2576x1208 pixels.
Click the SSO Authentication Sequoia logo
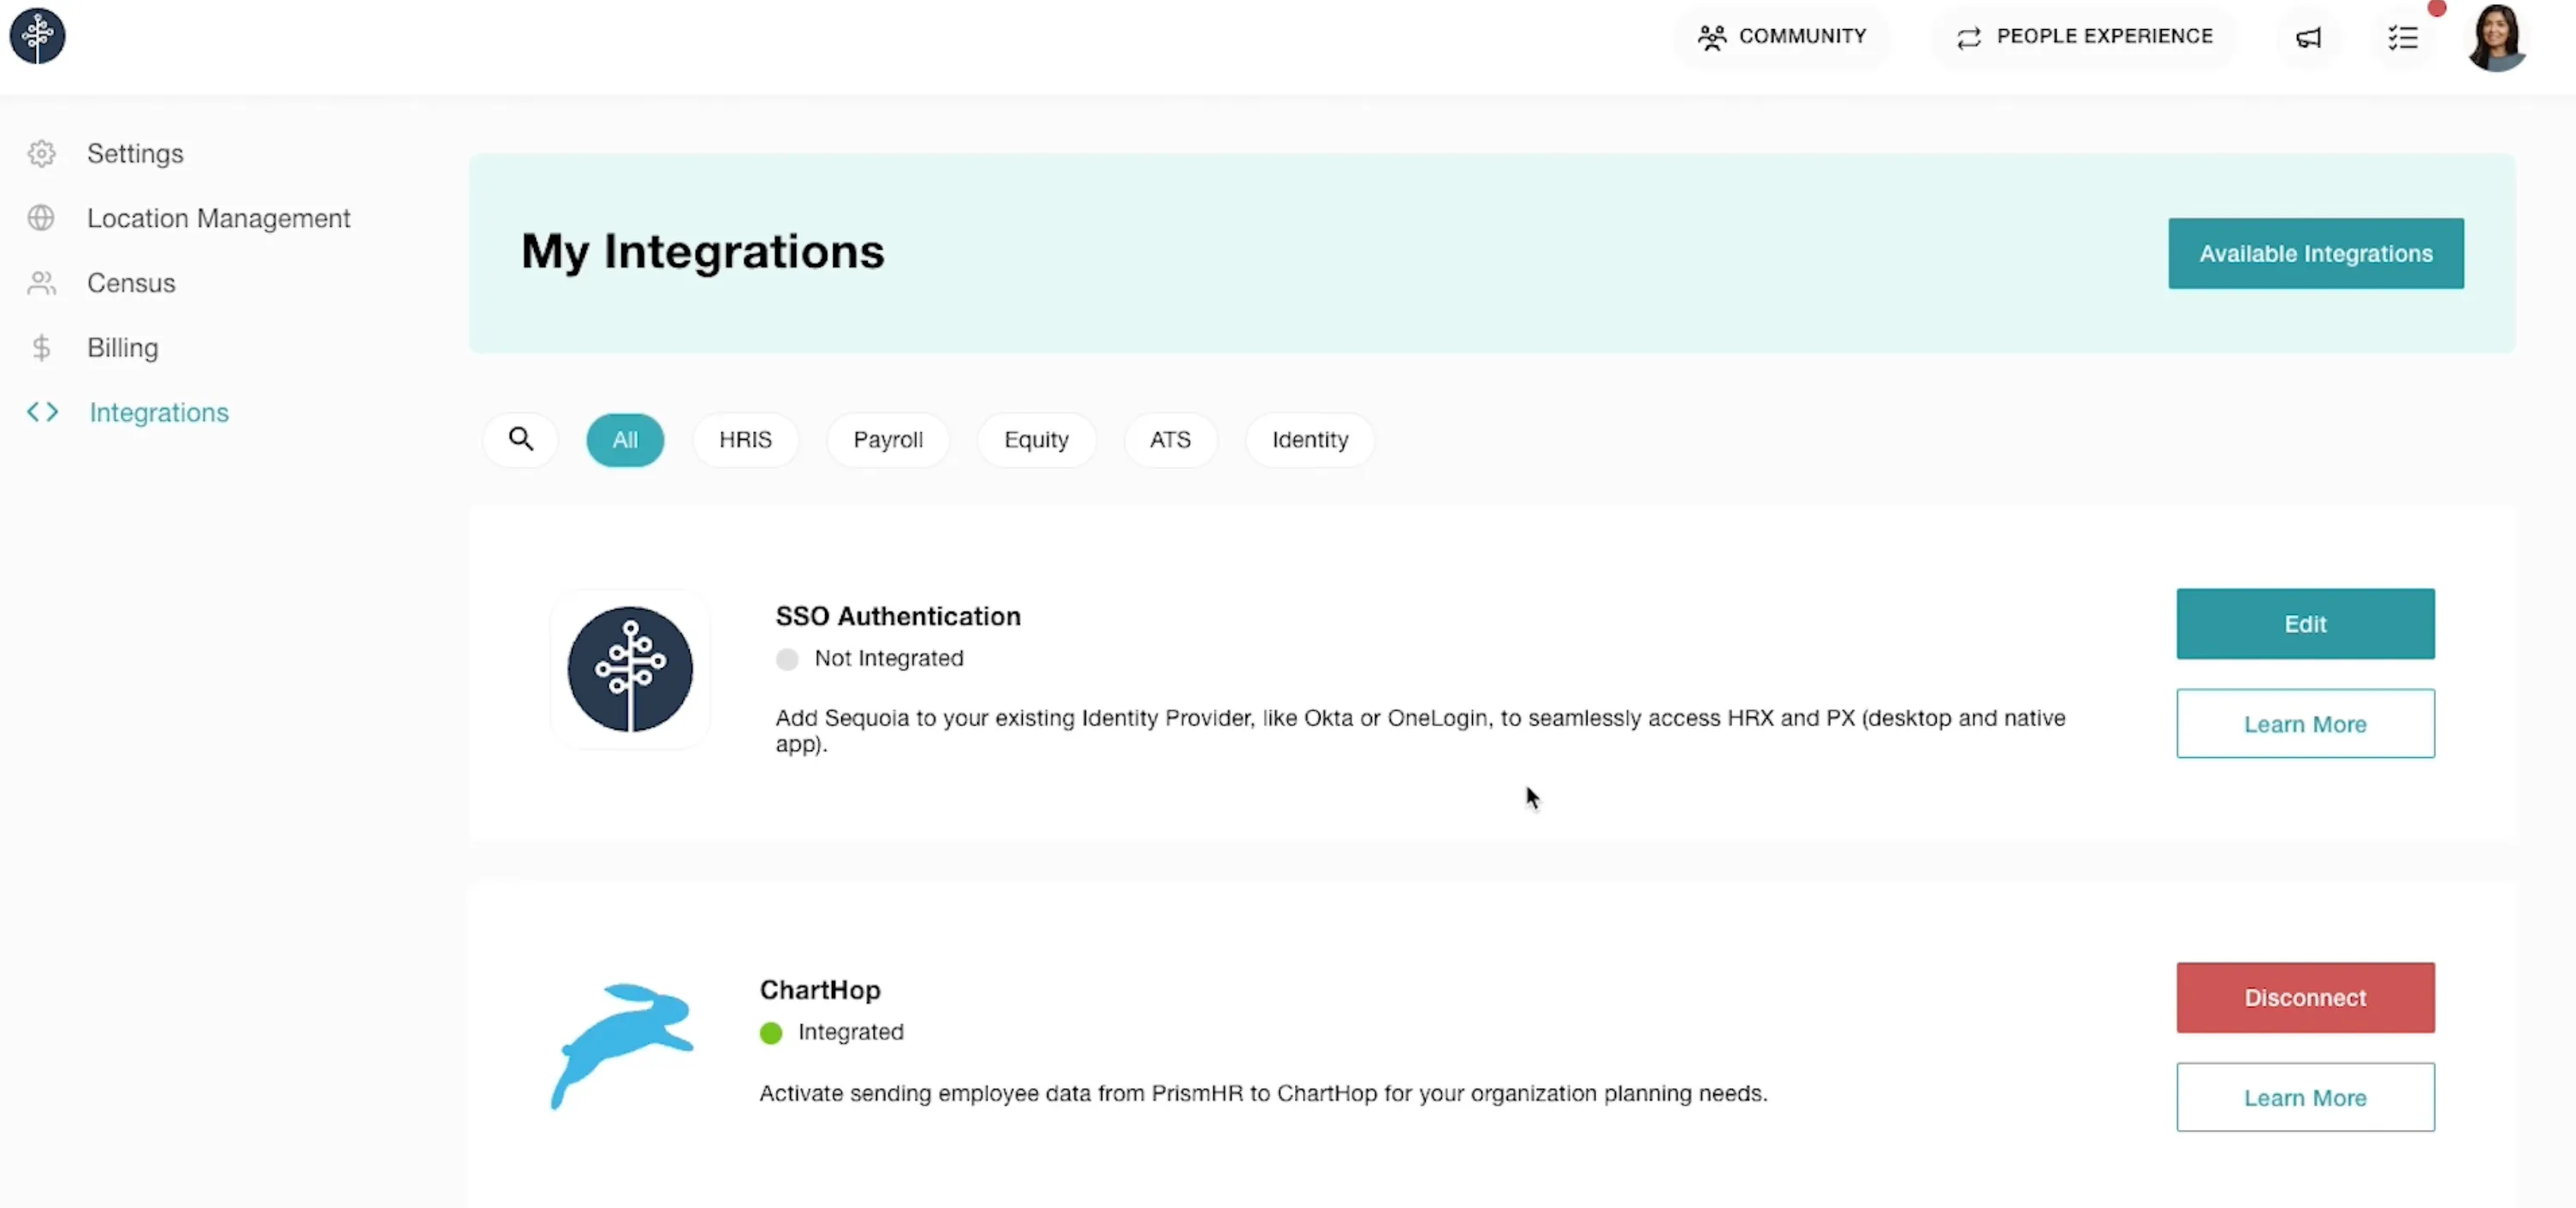click(x=630, y=669)
